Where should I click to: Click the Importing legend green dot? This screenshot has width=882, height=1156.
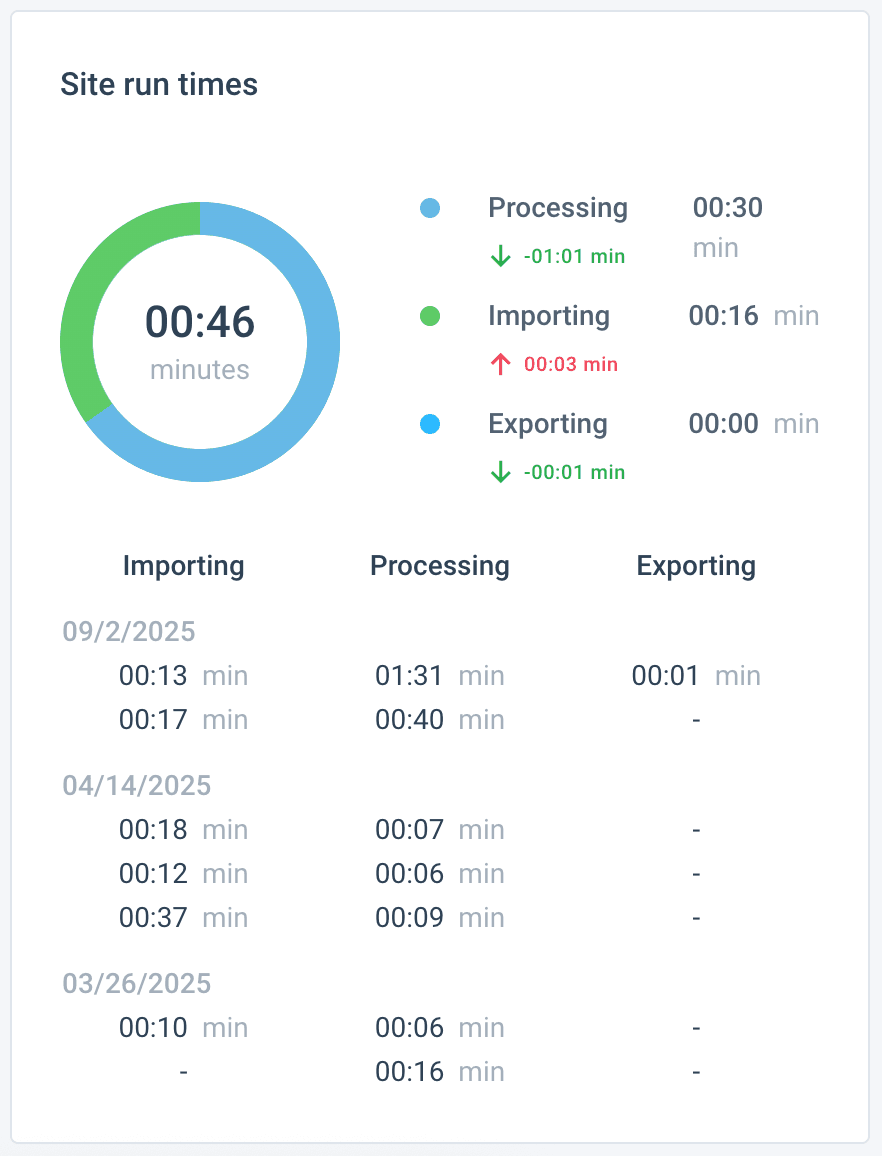[x=430, y=317]
